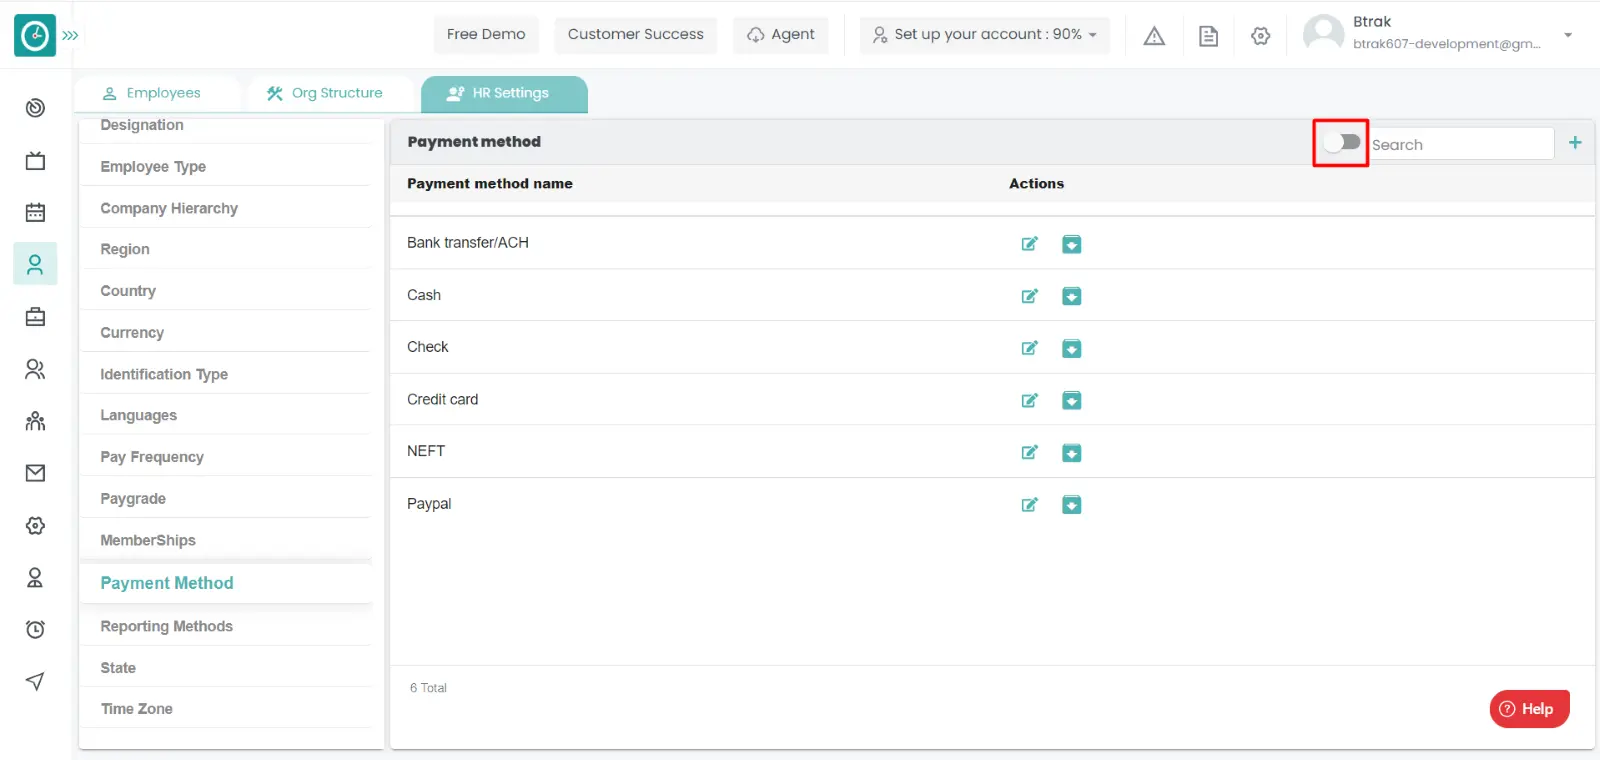Open the paper plane icon in sidebar
This screenshot has height=760, width=1600.
35,681
